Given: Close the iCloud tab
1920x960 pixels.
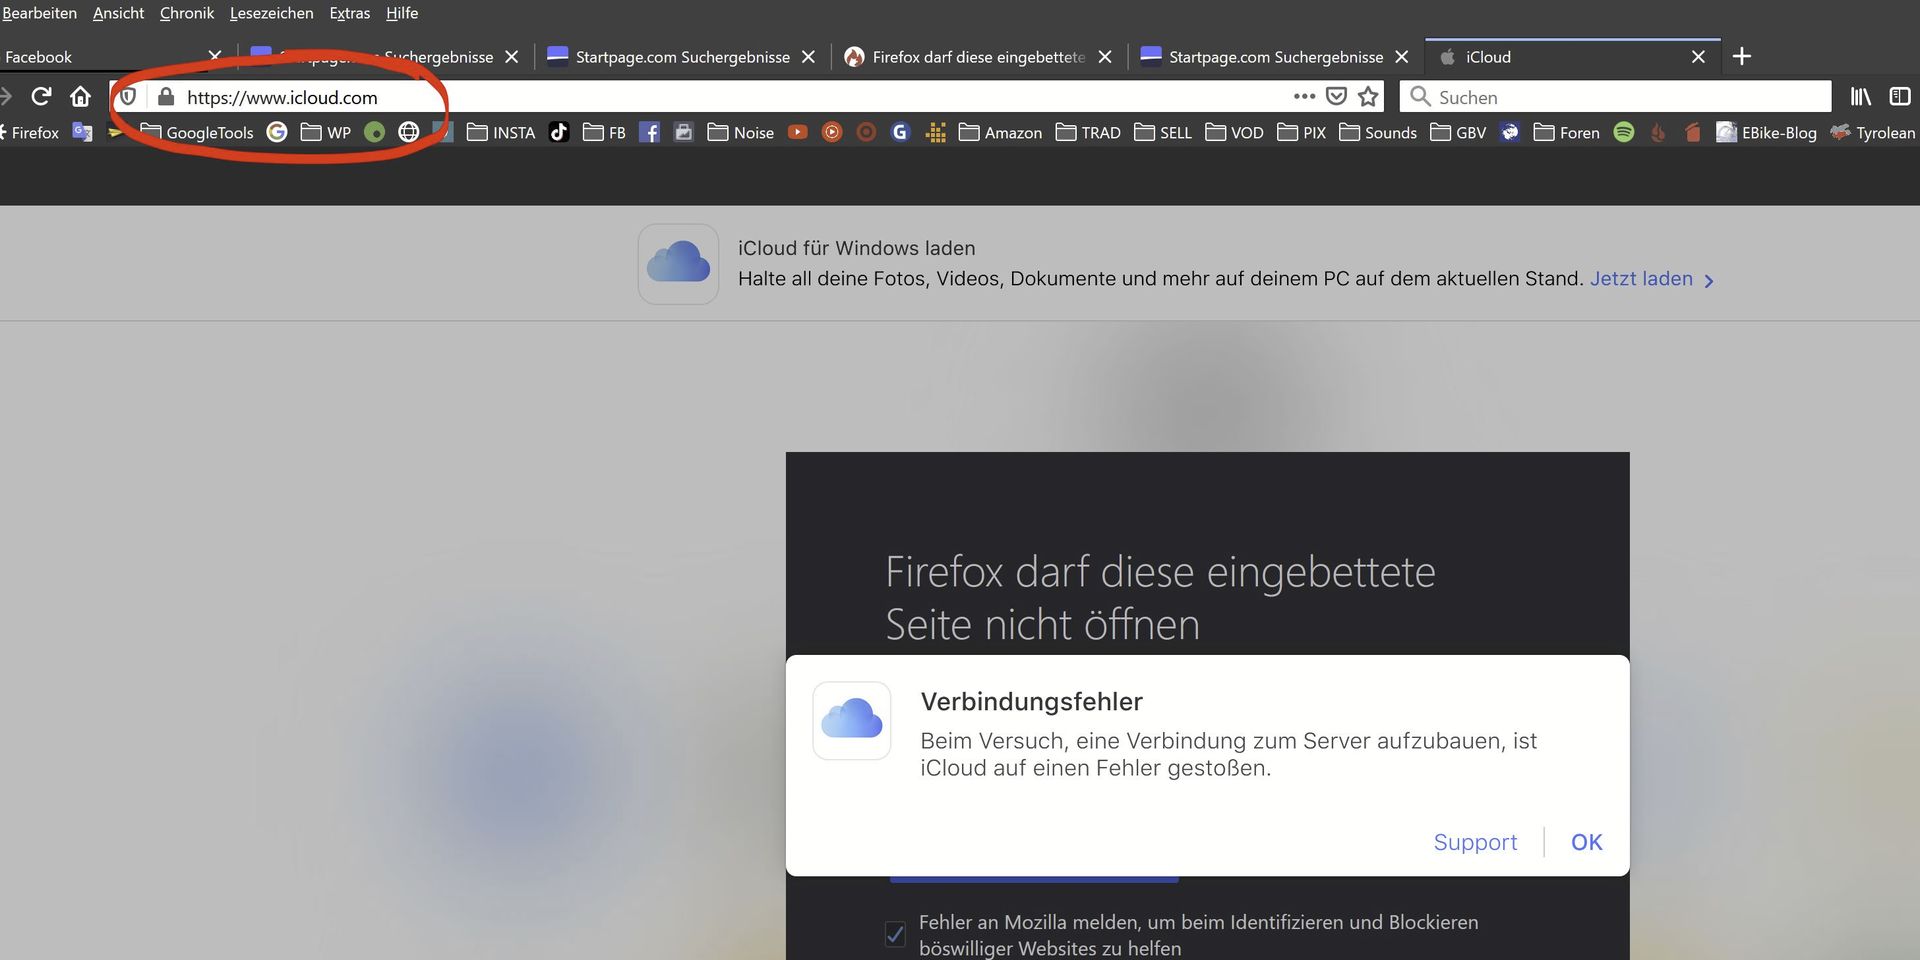Looking at the screenshot, I should point(1698,56).
